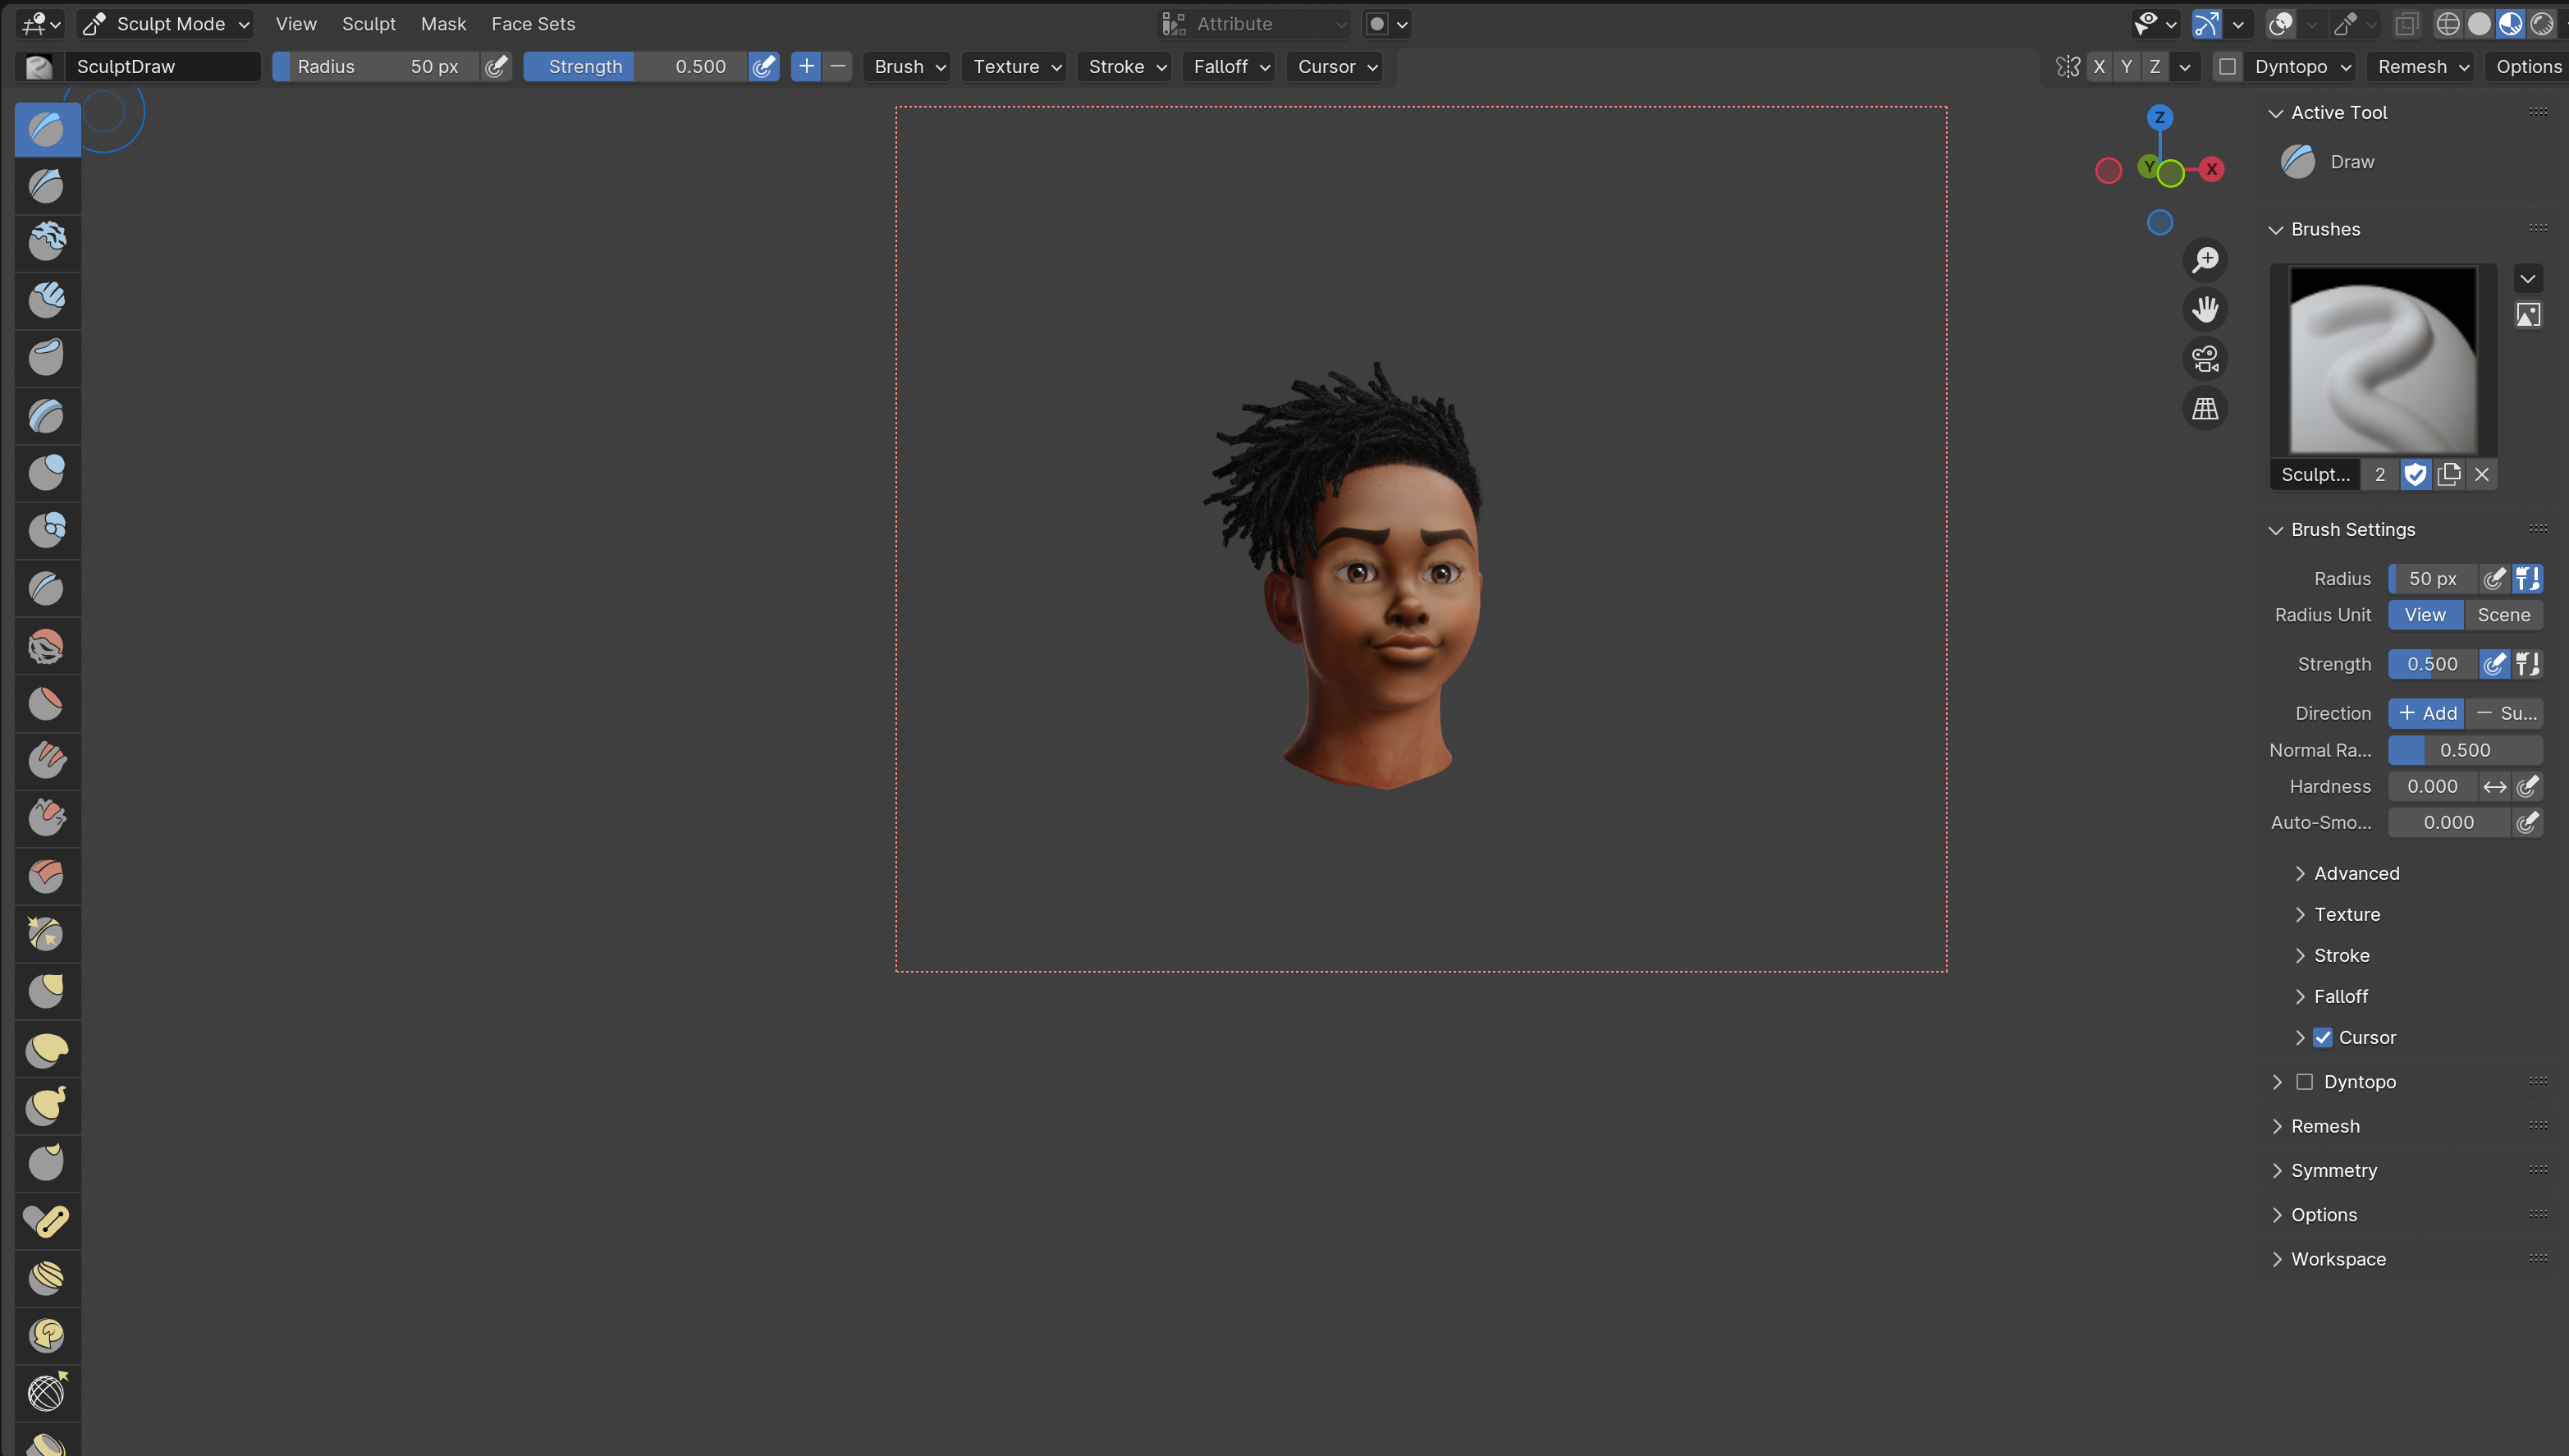The width and height of the screenshot is (2569, 1456).
Task: Open the Falloff dropdown in header
Action: (1230, 66)
